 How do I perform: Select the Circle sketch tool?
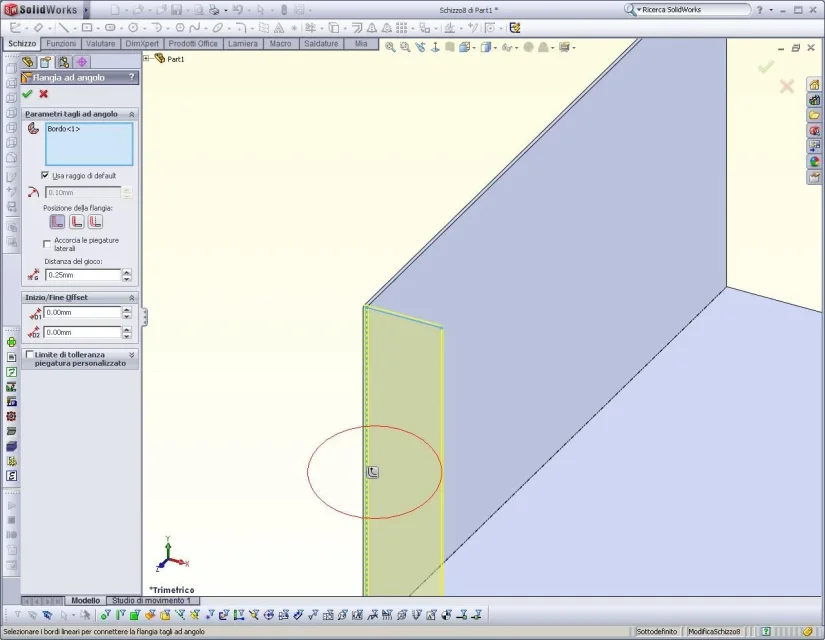point(133,28)
